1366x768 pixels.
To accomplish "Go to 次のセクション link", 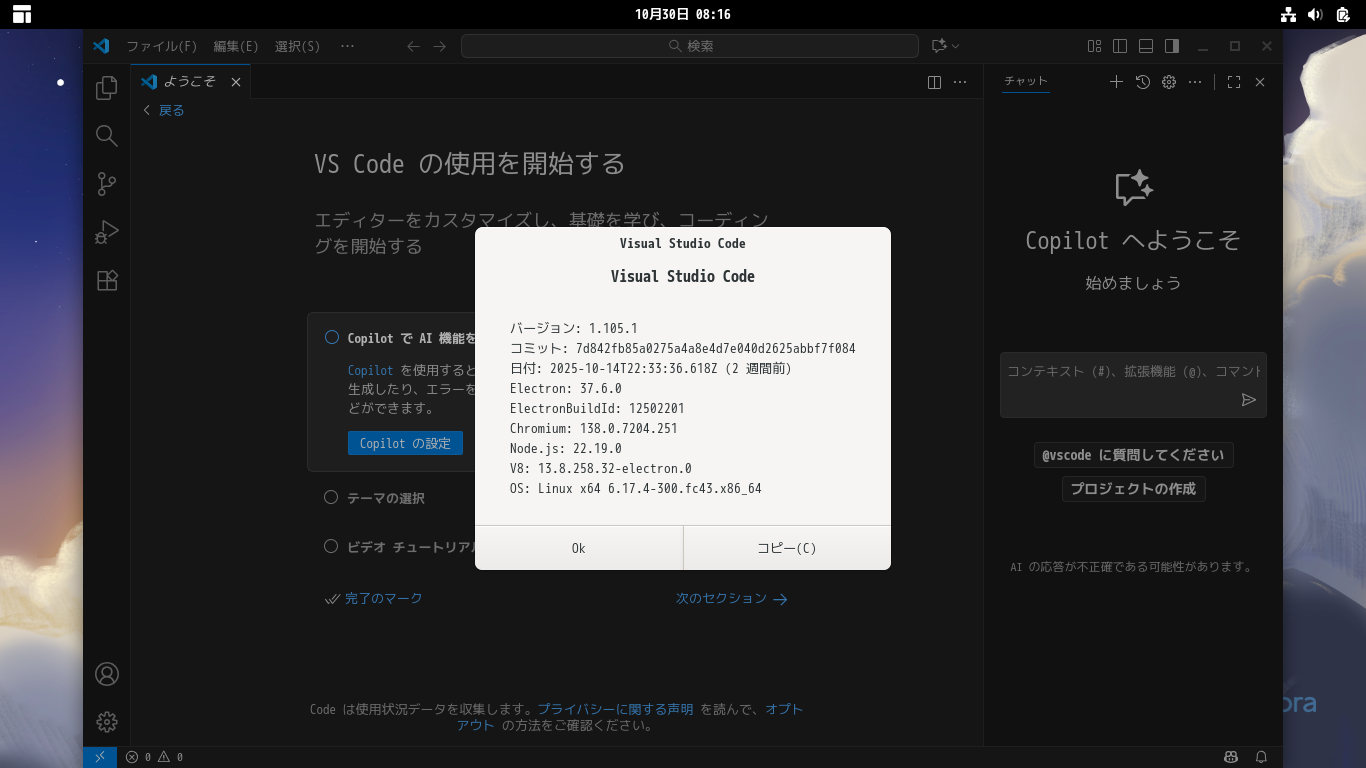I will [x=732, y=598].
